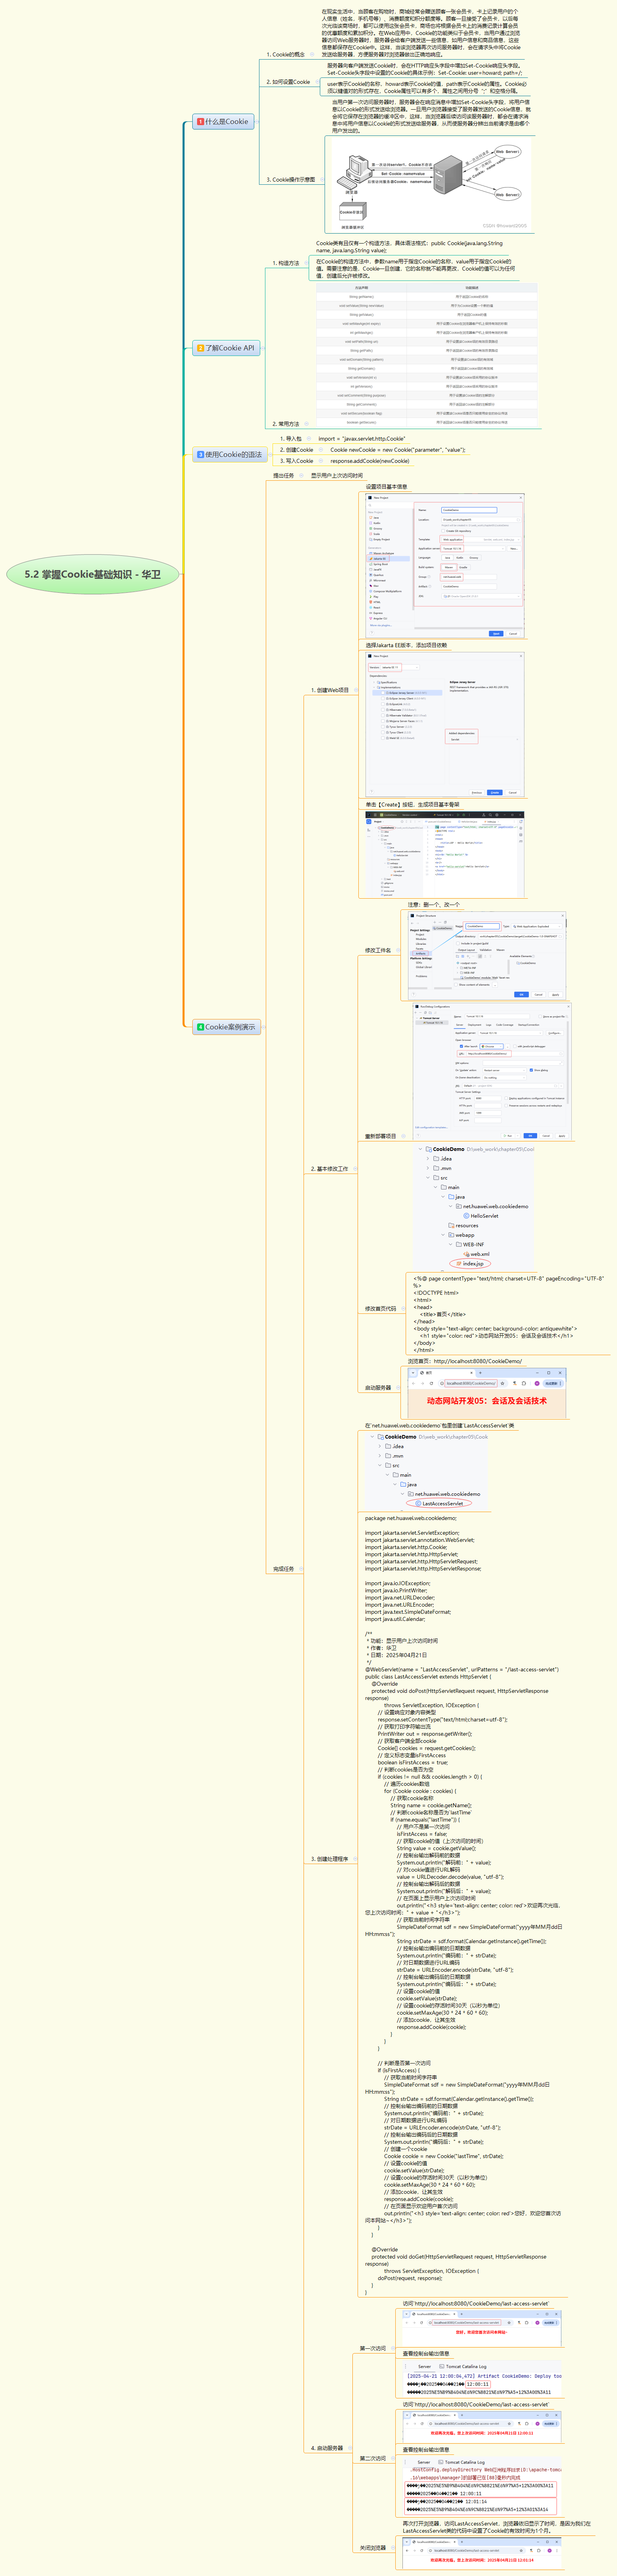Select the Server tab in the 第二次访问 console

[424, 2462]
